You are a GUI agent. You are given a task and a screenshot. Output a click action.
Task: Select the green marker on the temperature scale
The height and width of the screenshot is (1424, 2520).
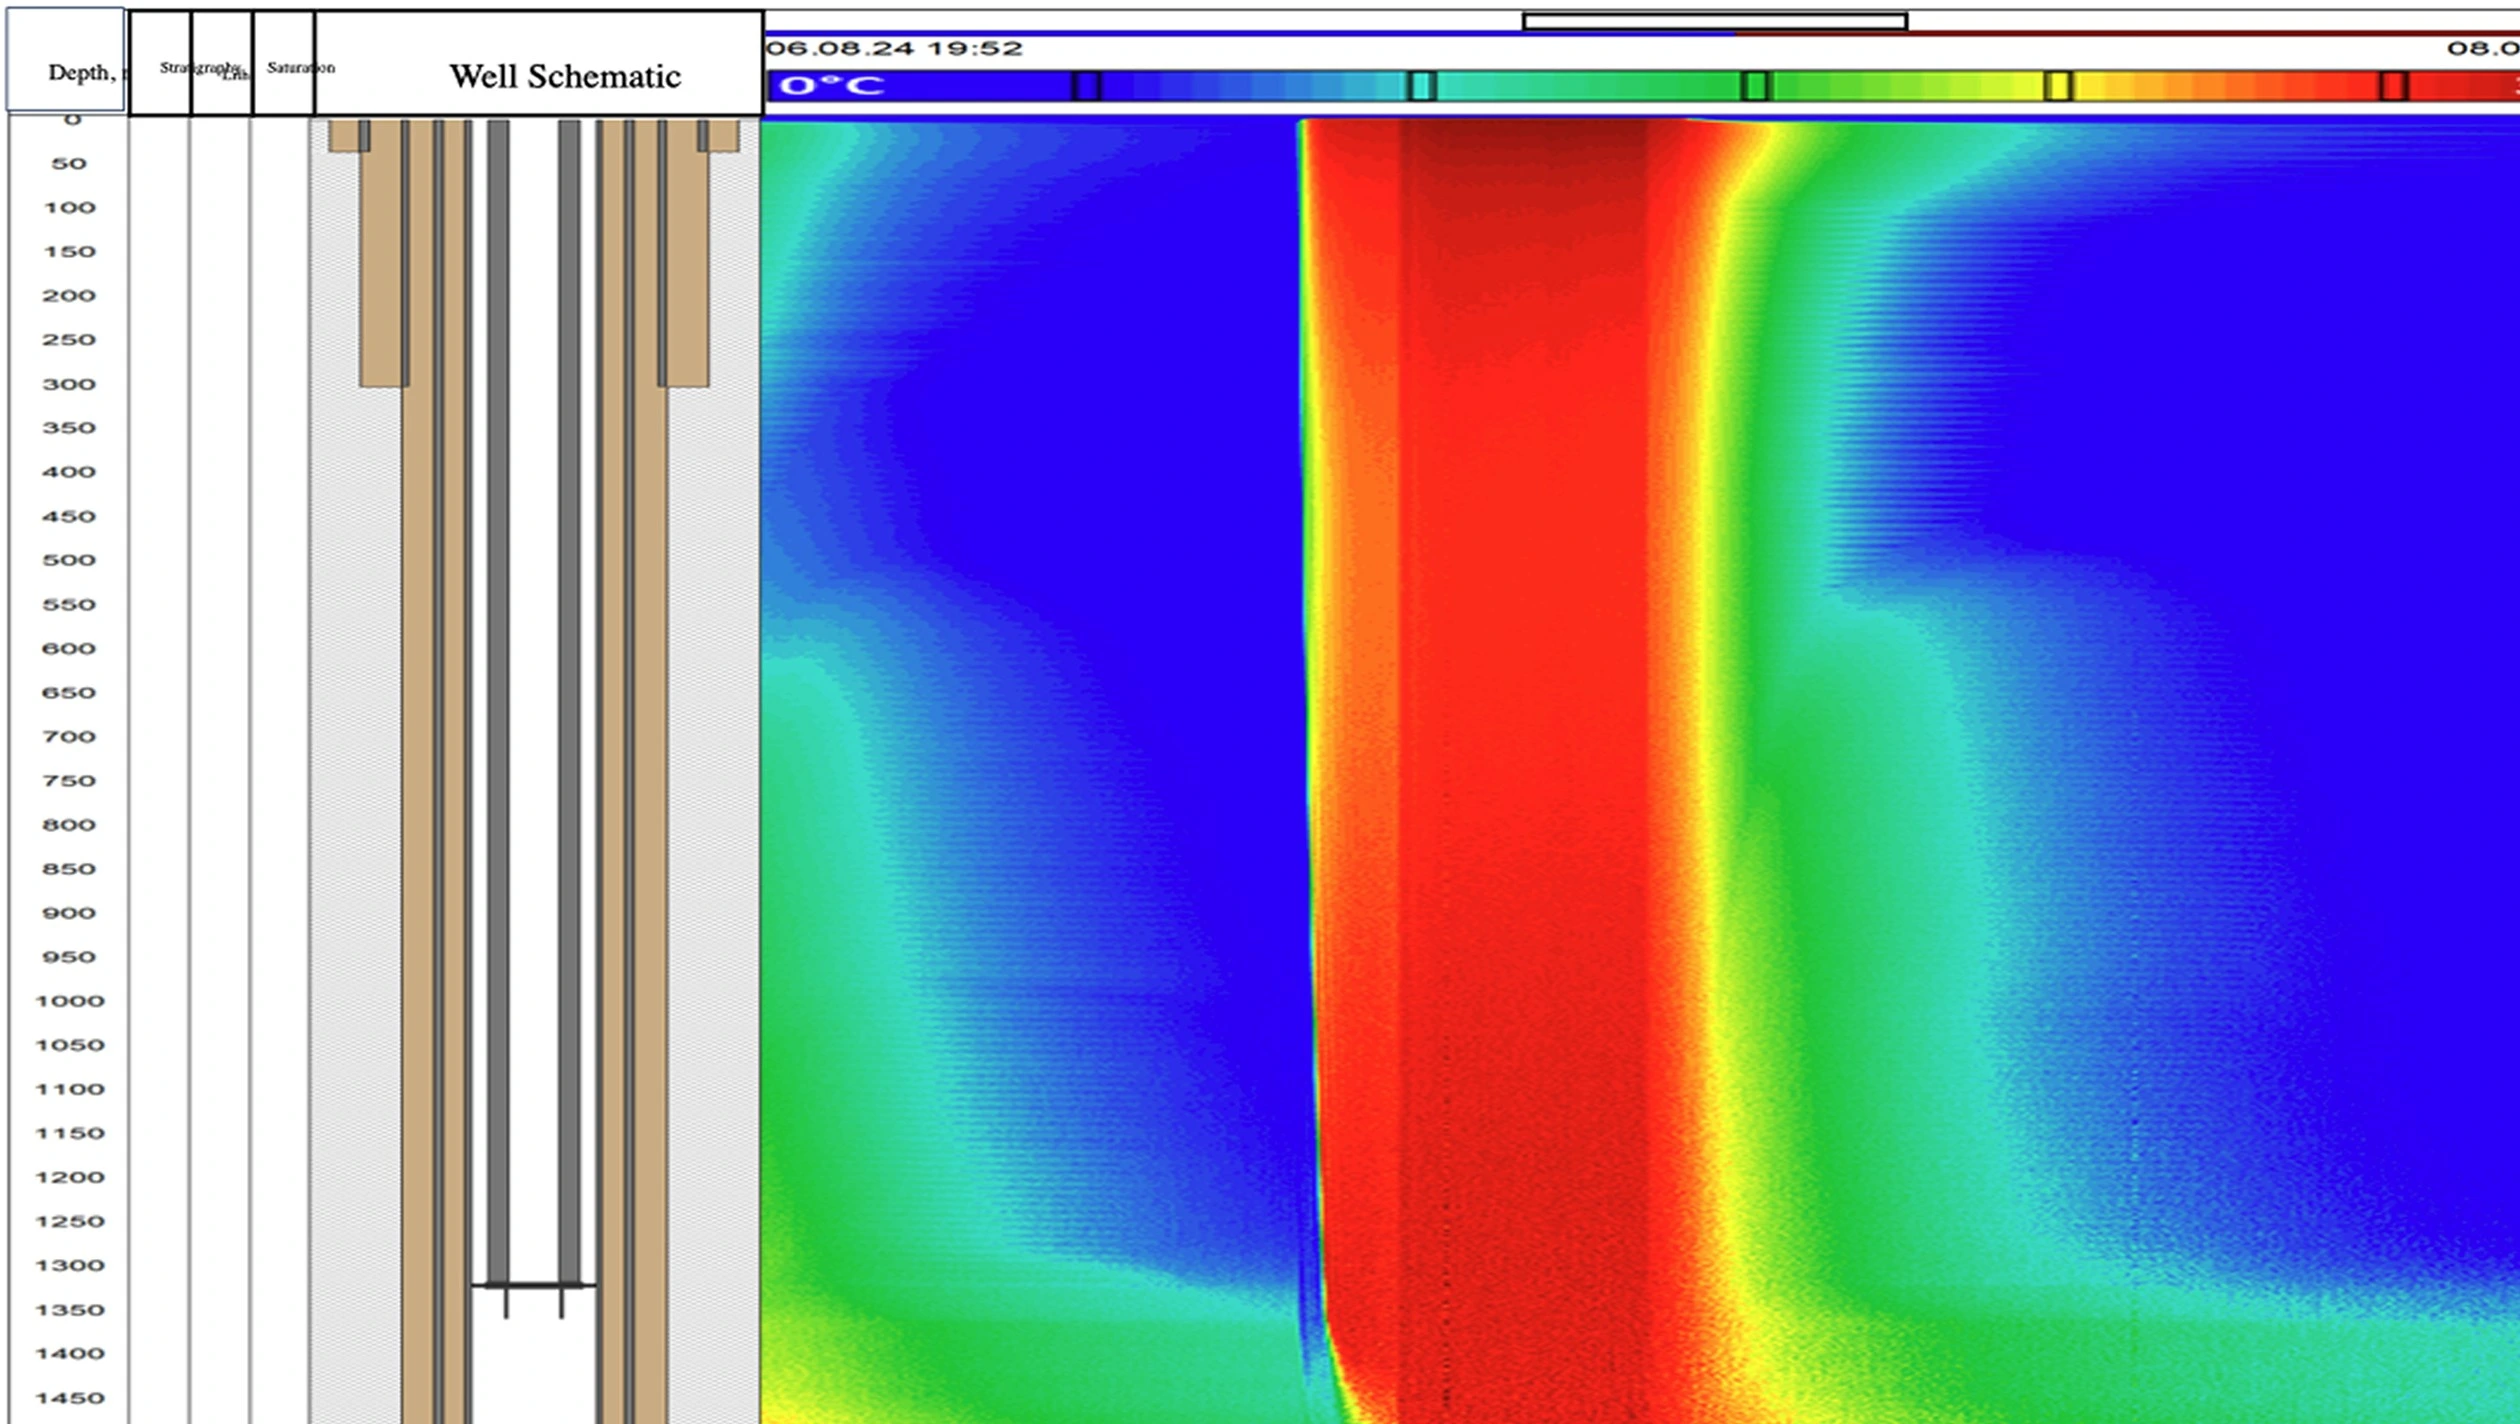1754,86
